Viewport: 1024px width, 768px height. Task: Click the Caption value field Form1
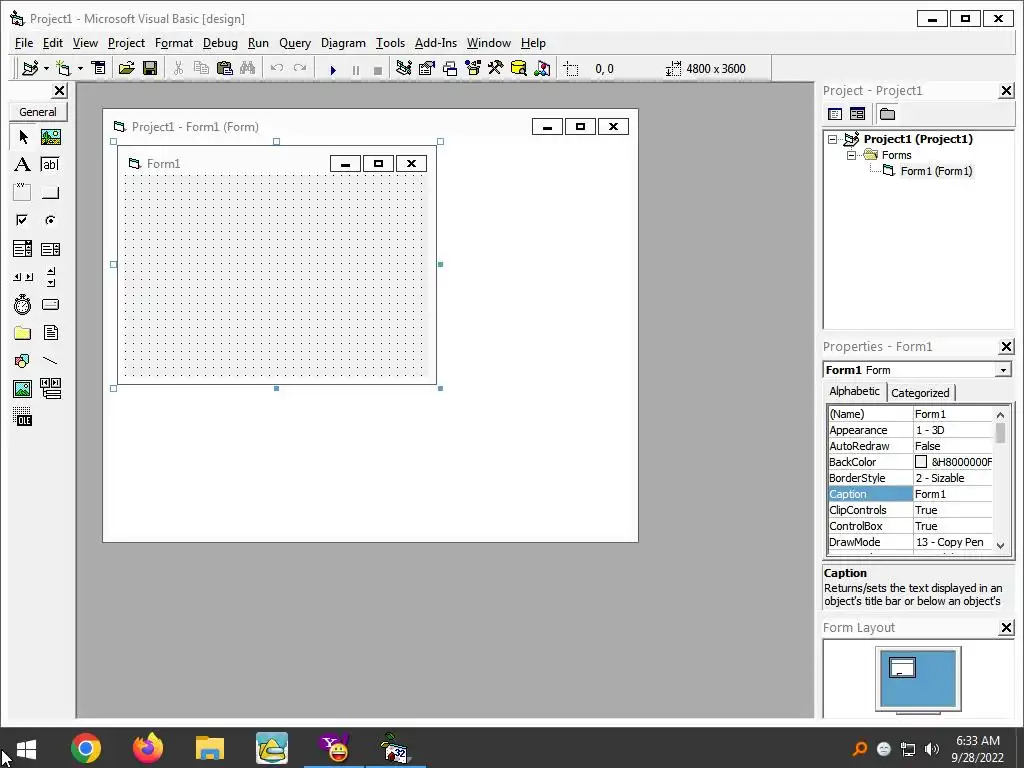pos(953,494)
